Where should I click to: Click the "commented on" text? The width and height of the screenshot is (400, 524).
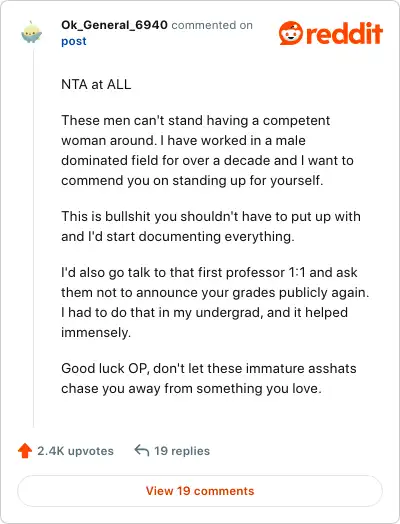(212, 25)
